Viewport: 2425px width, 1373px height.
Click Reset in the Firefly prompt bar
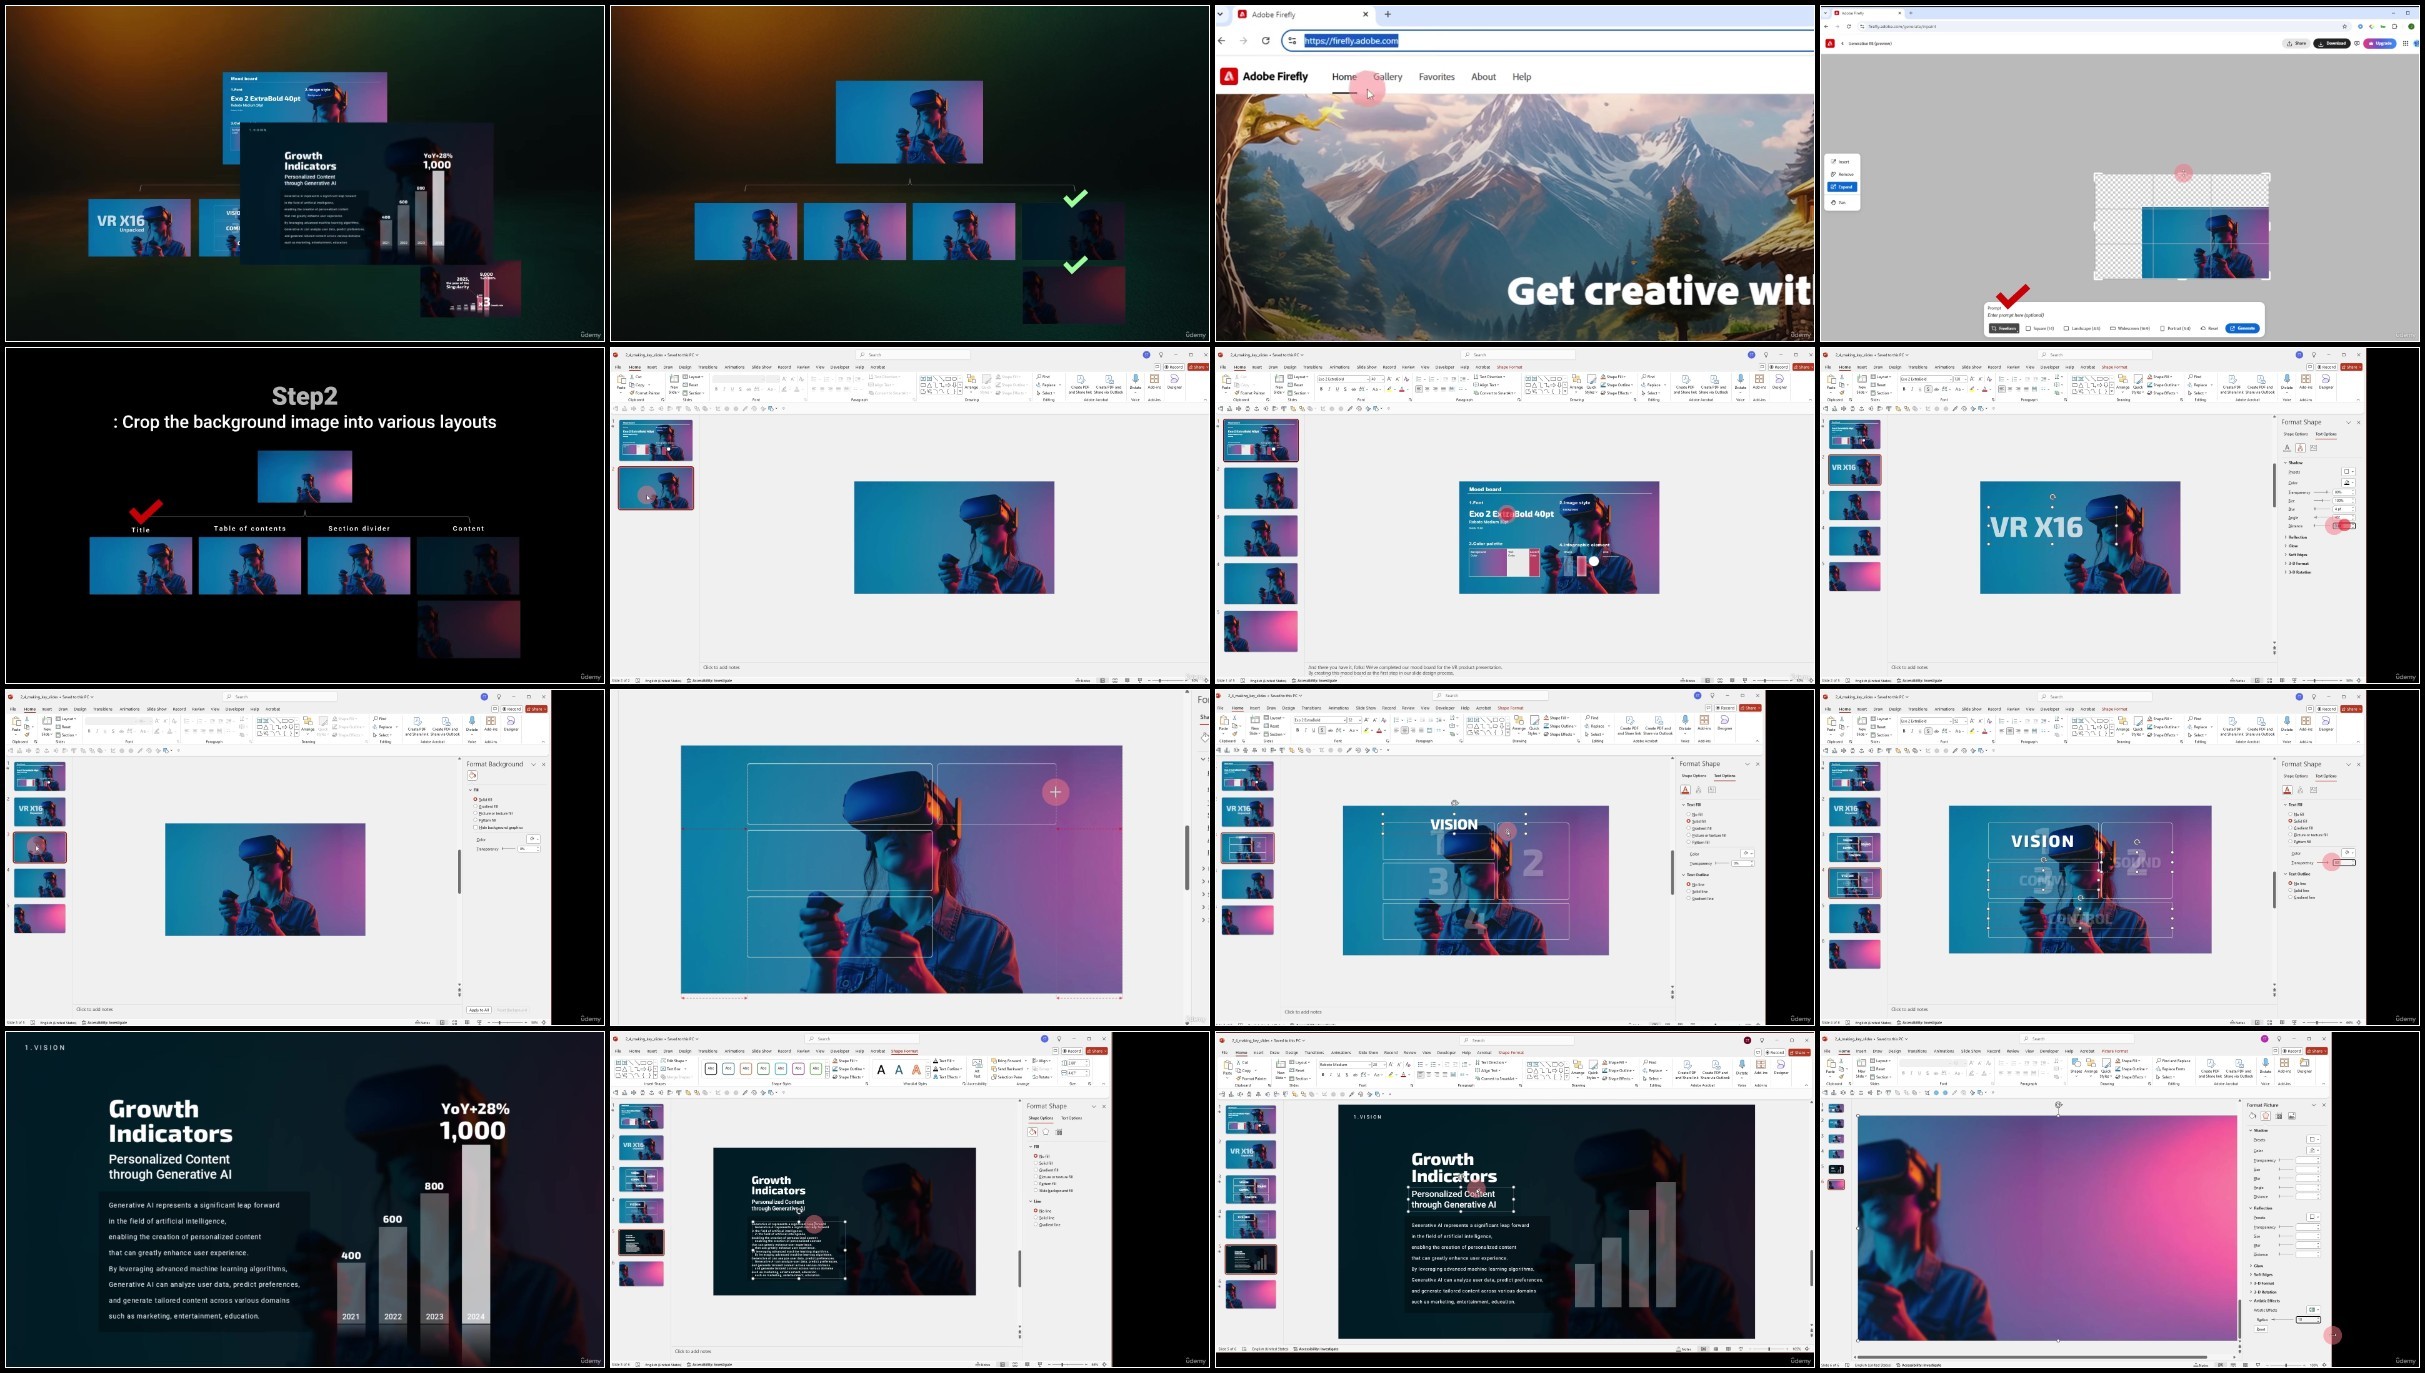tap(2210, 328)
